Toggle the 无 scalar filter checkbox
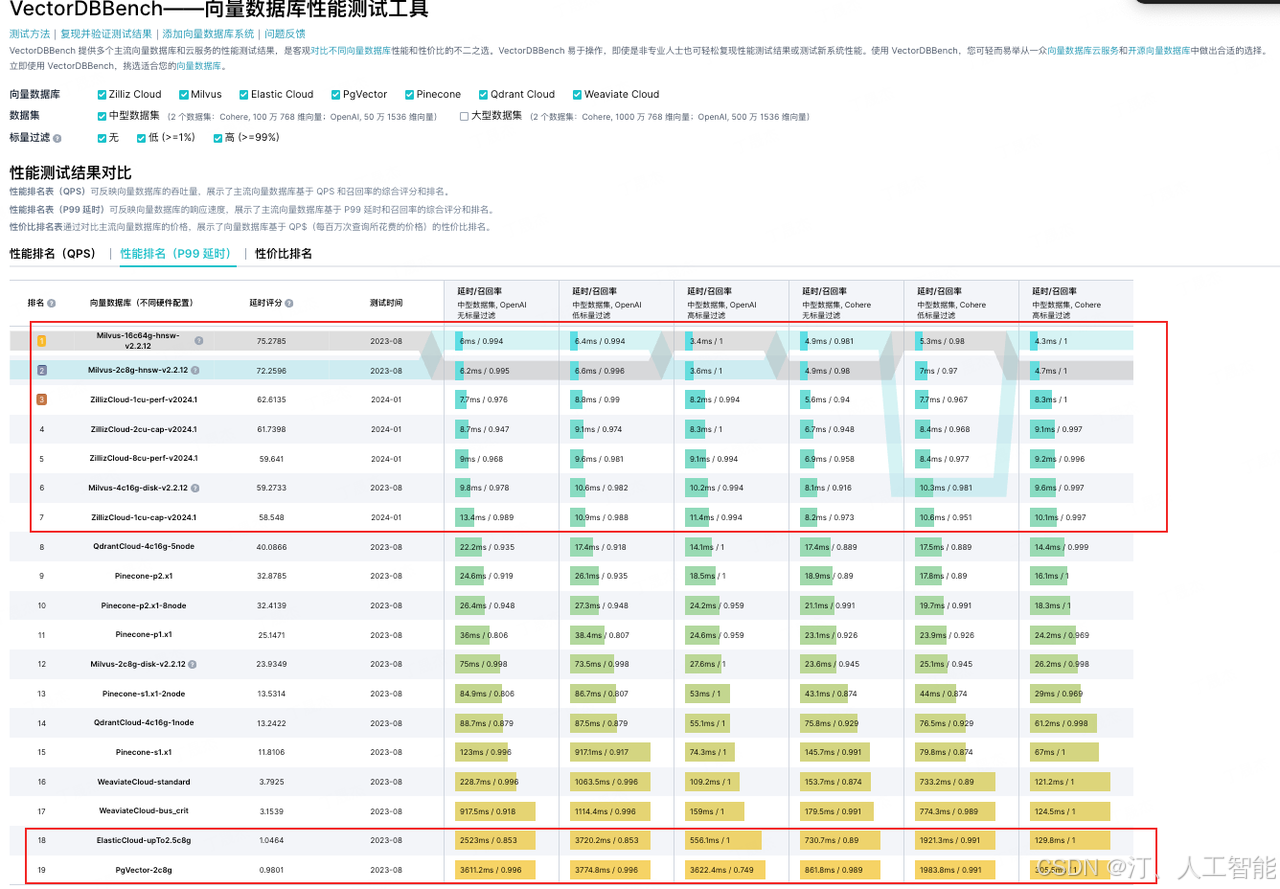Screen dimensions: 1280x889 (x=102, y=138)
